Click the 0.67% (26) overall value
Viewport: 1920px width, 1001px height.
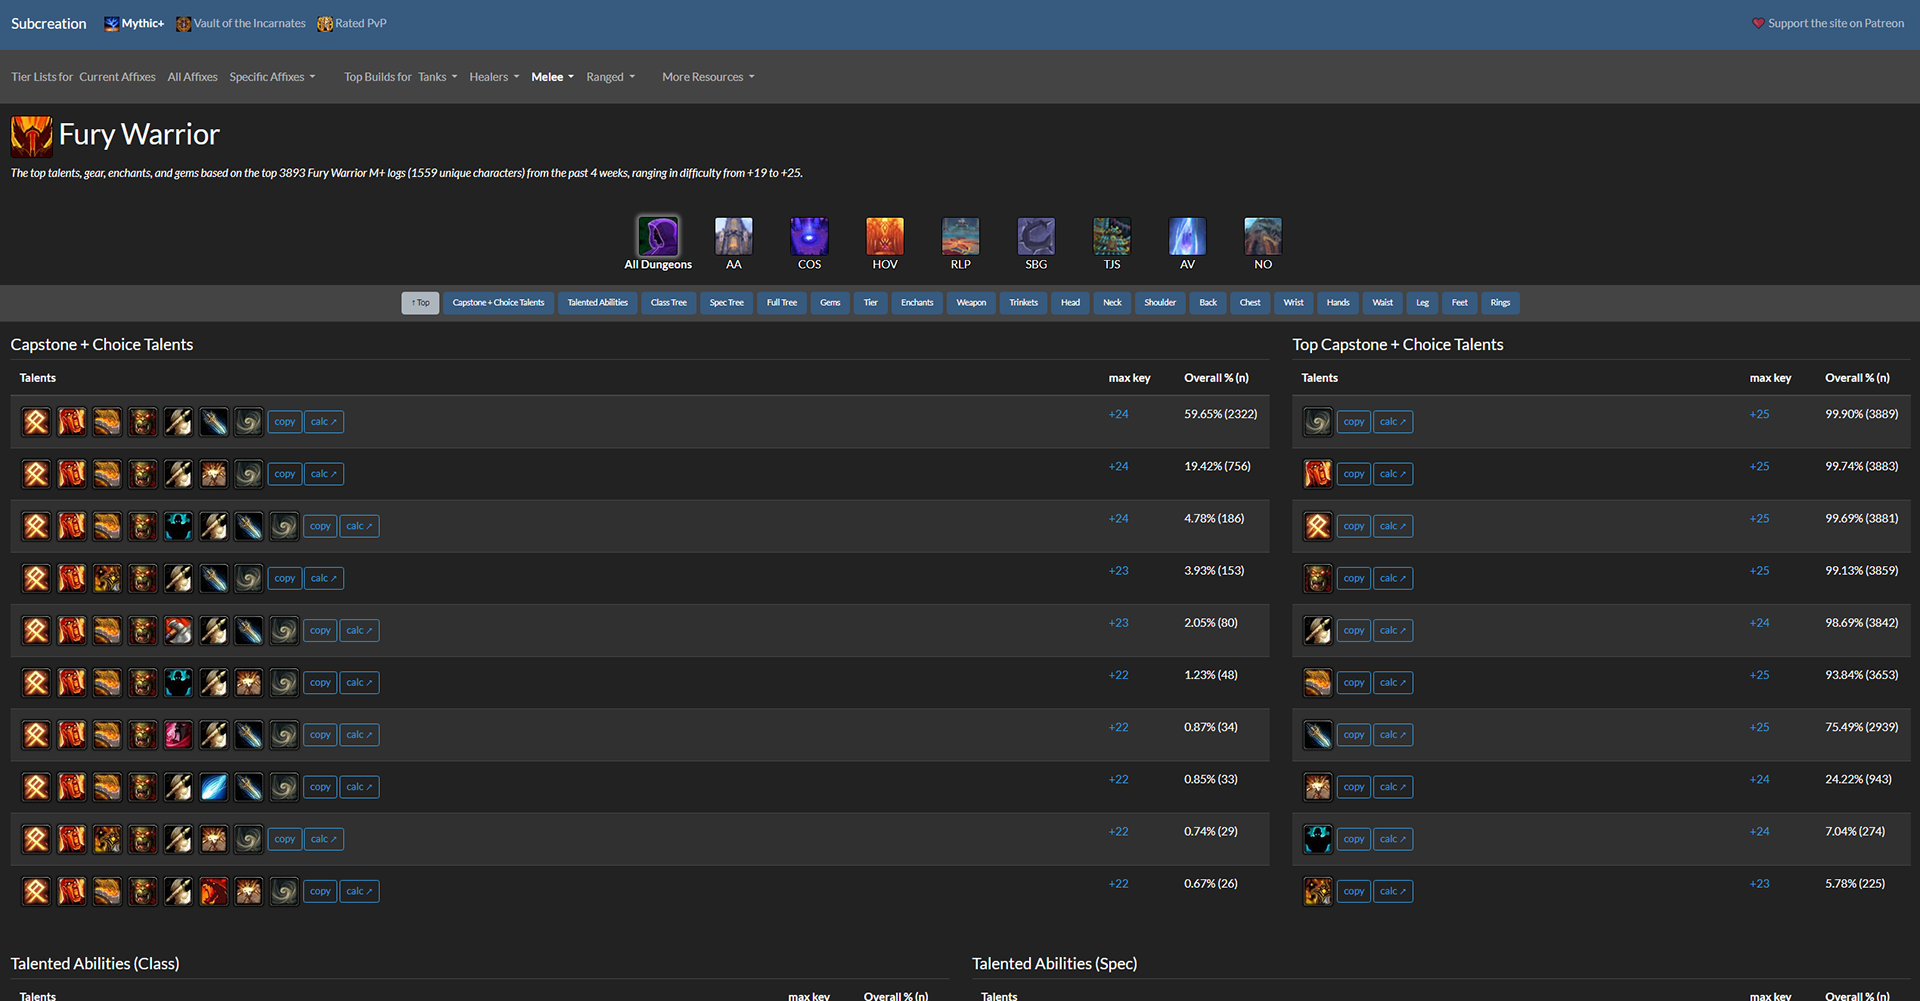pyautogui.click(x=1210, y=884)
